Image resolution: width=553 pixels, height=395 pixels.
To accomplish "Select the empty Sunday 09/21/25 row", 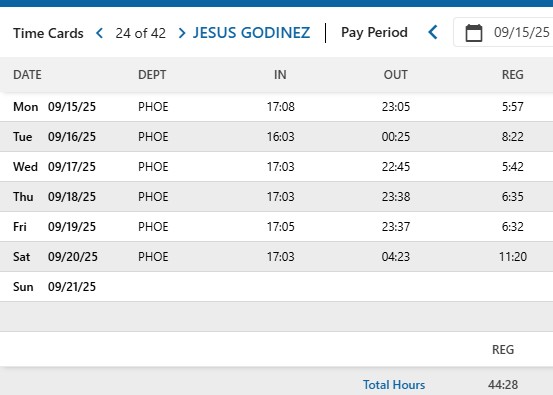I will [276, 287].
